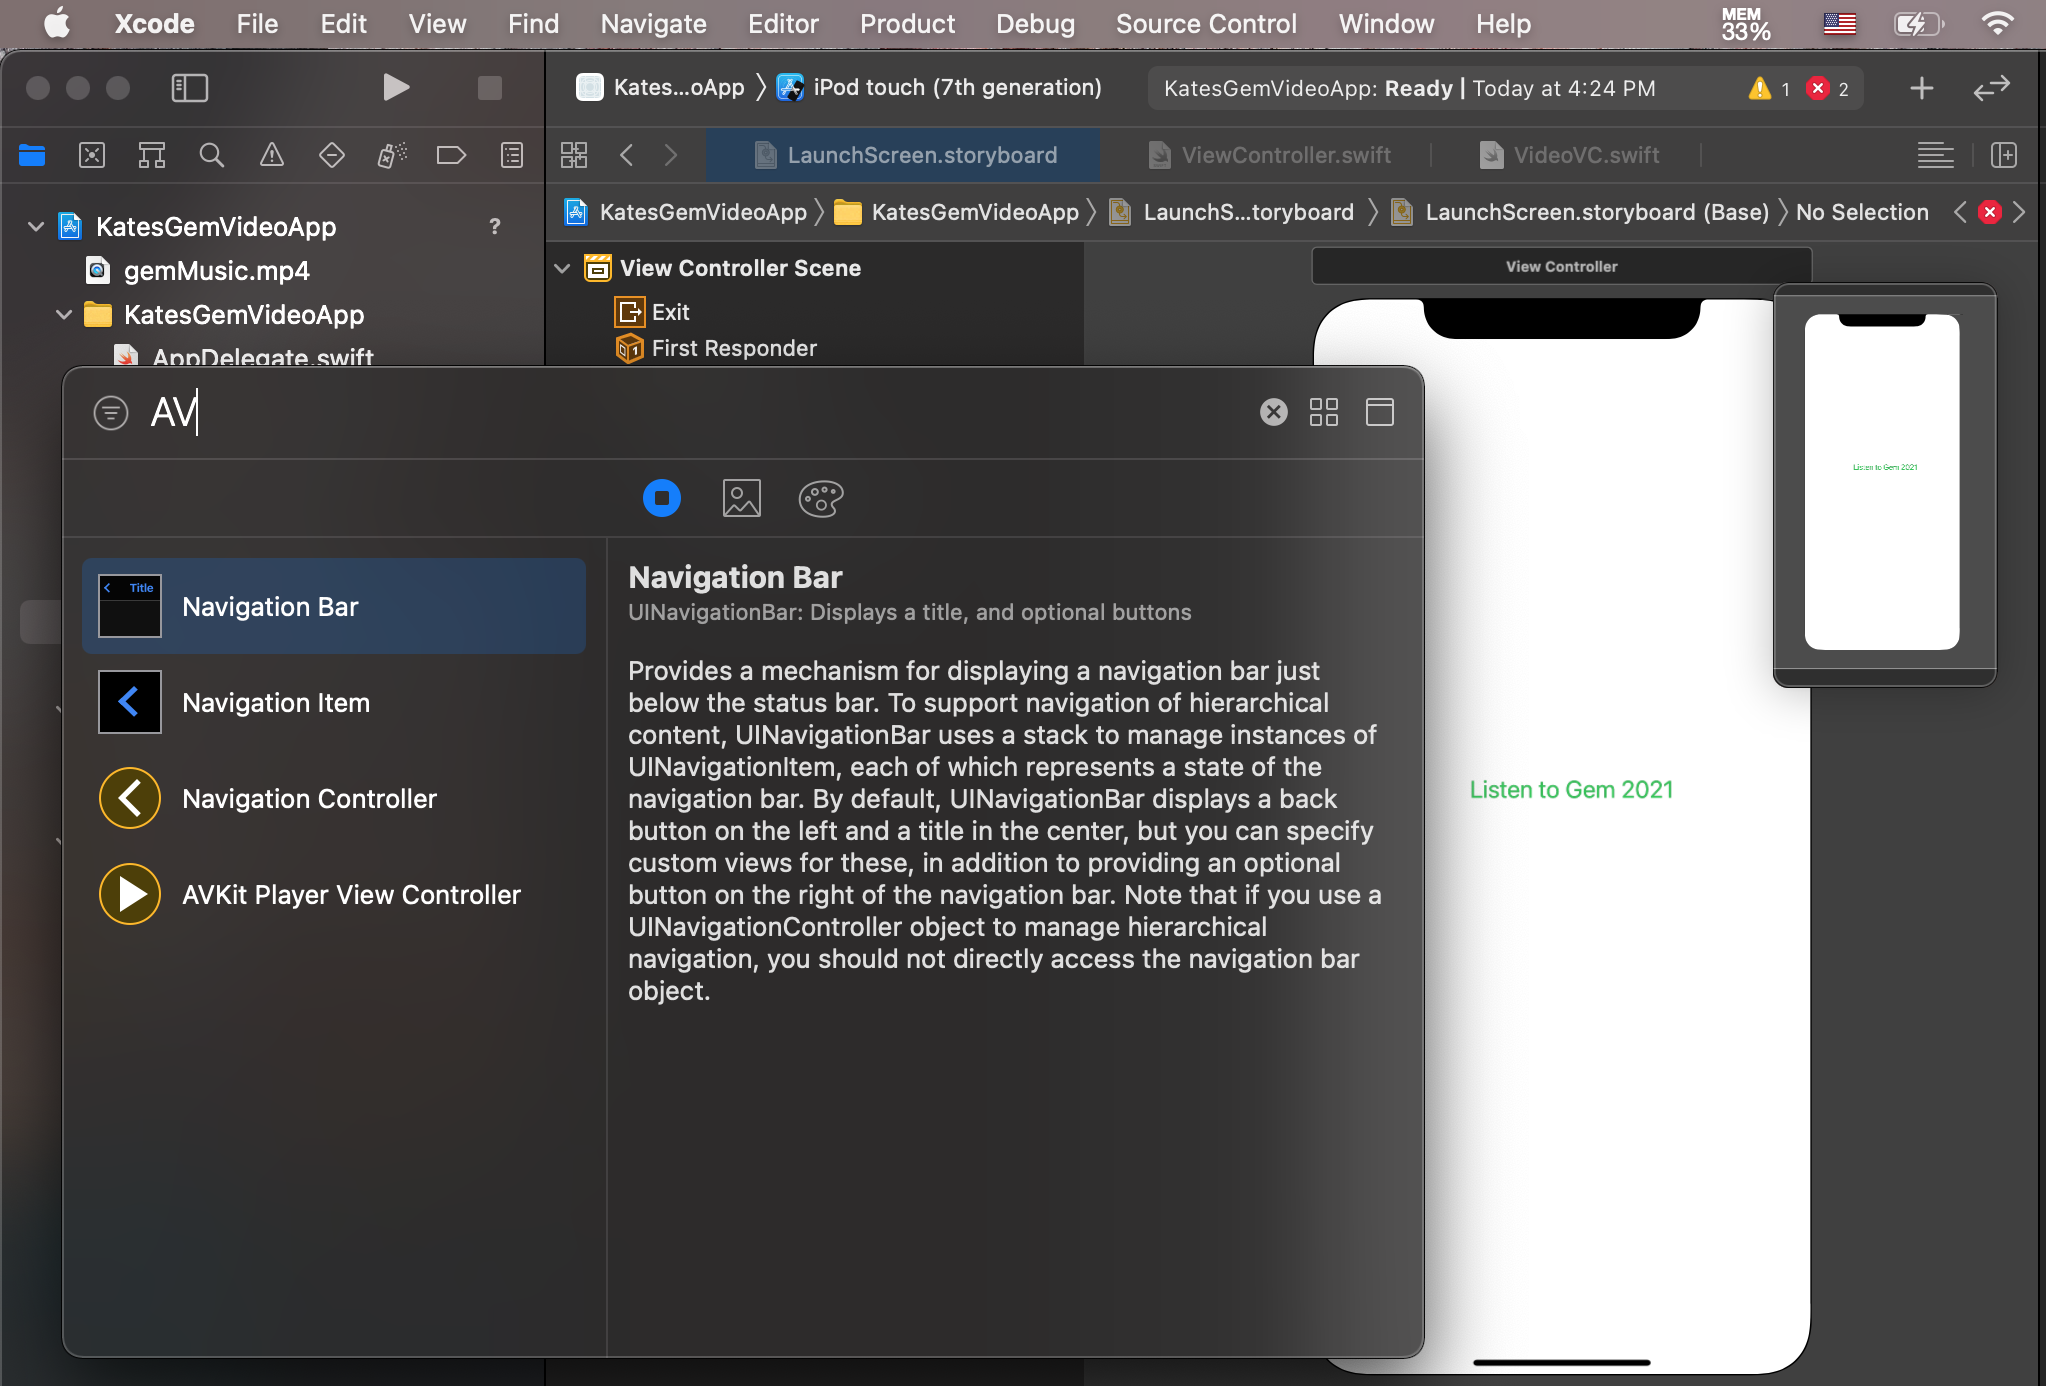Clear the library search with the X button

[x=1273, y=412]
